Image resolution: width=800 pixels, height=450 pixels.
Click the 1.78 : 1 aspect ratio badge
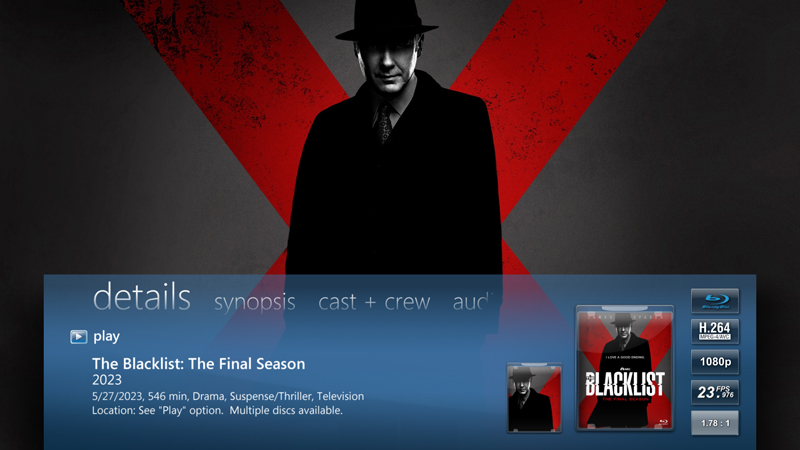pyautogui.click(x=715, y=423)
